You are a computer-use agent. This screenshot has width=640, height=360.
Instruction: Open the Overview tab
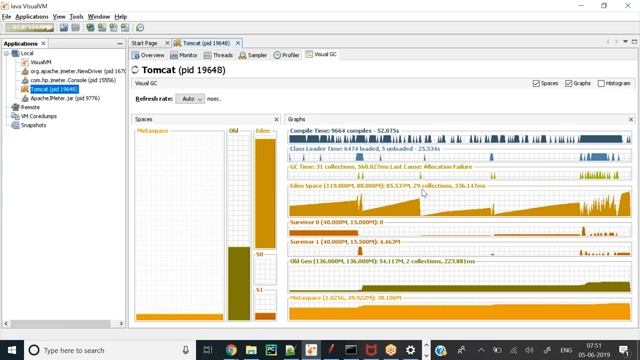148,55
